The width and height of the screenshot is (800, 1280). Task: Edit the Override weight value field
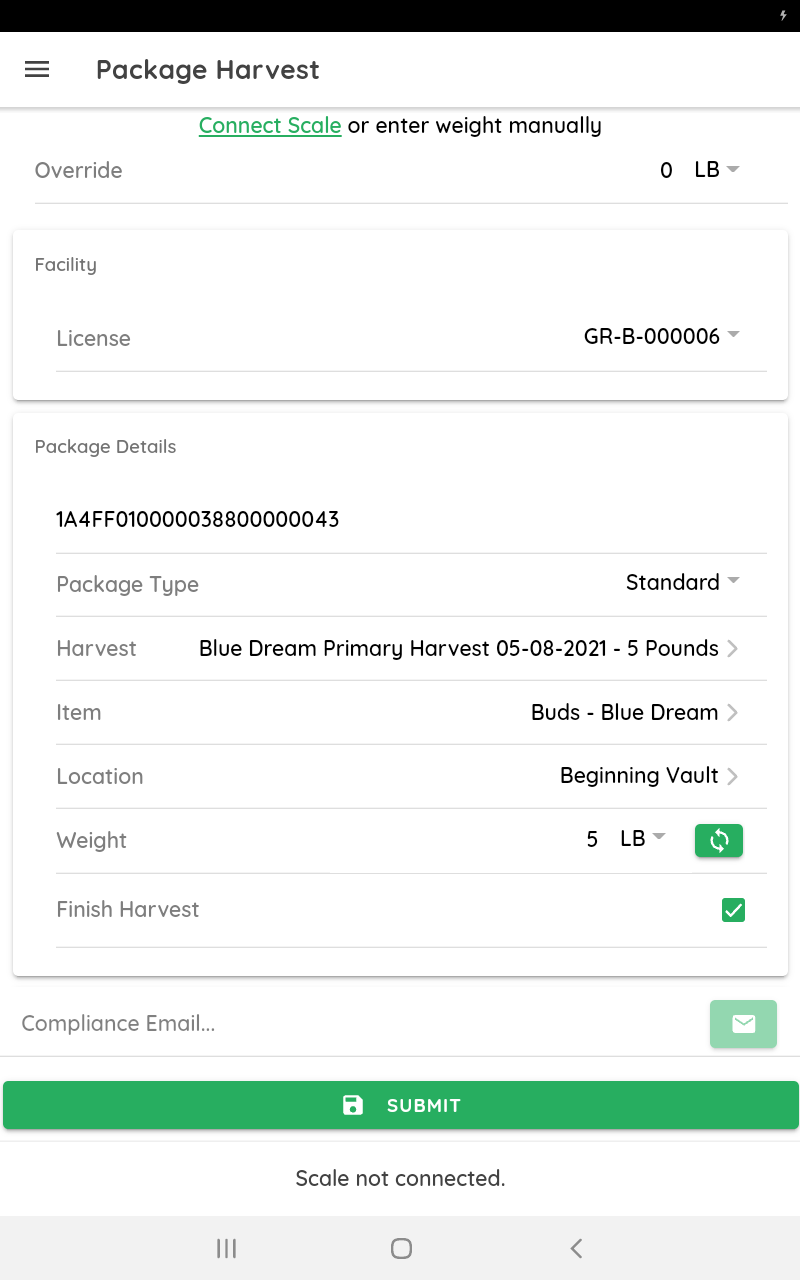[666, 171]
